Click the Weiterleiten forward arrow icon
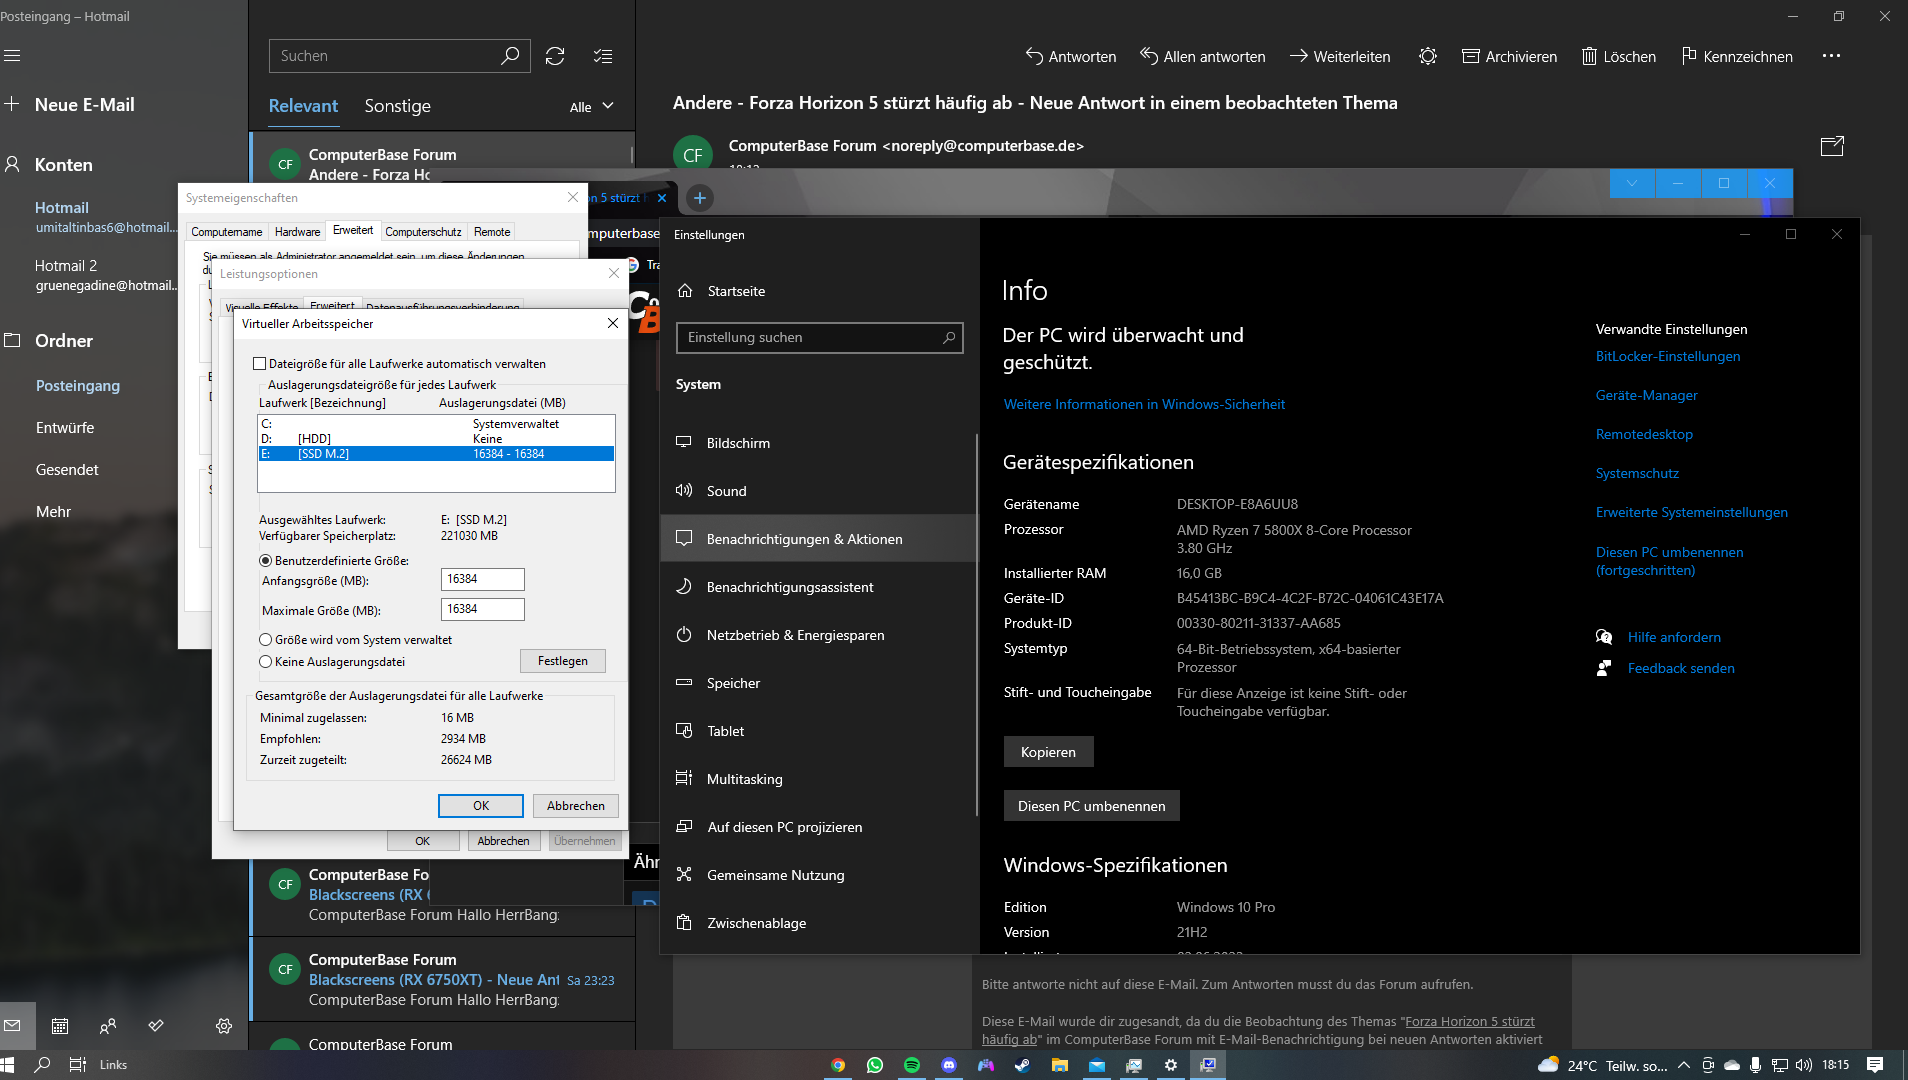 point(1299,56)
